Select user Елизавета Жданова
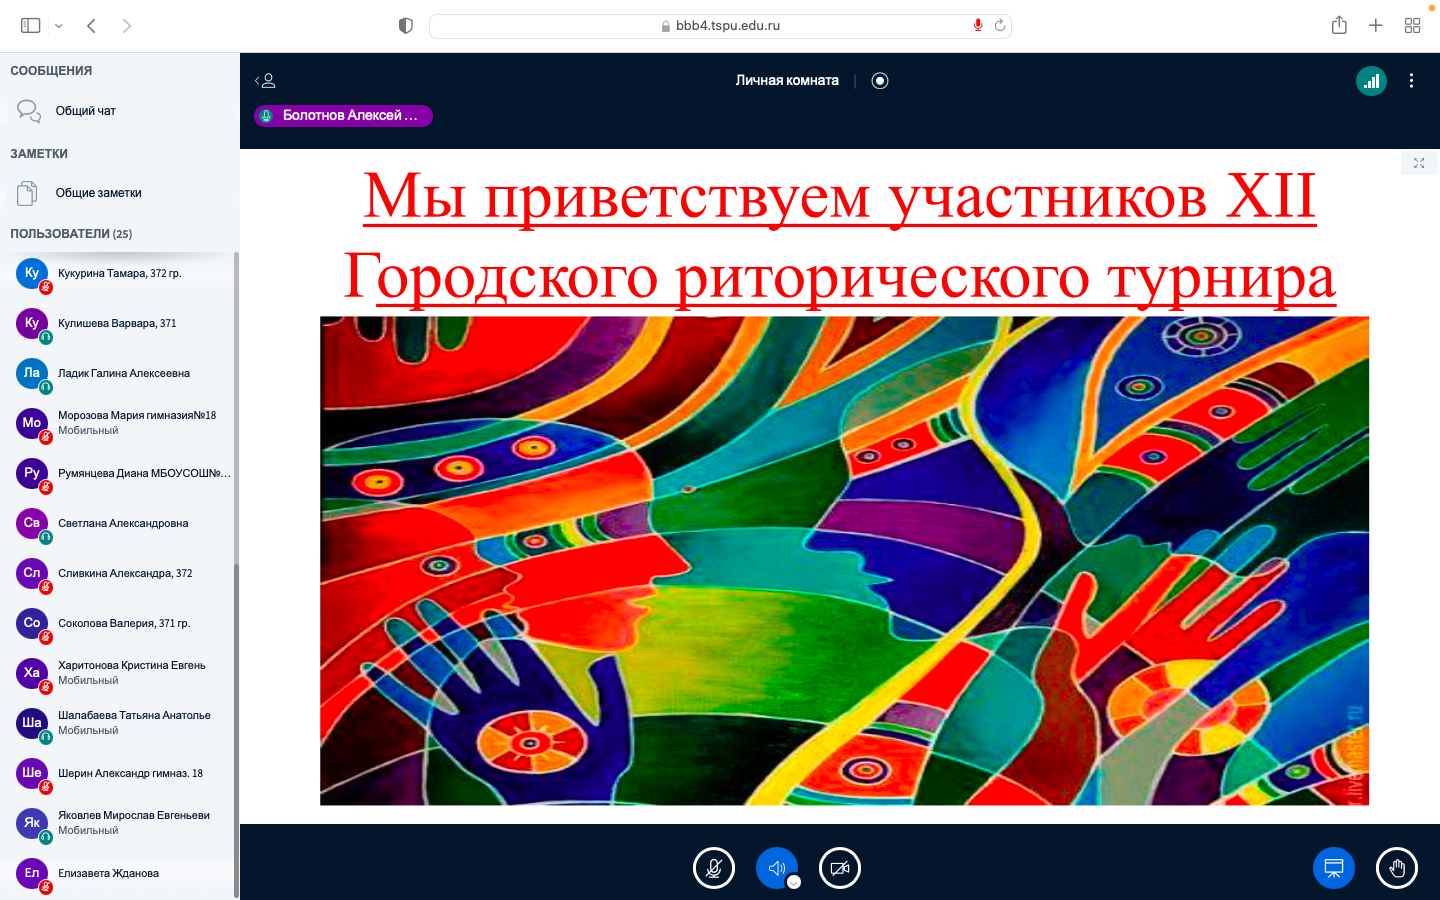Viewport: 1440px width, 900px height. (118, 873)
